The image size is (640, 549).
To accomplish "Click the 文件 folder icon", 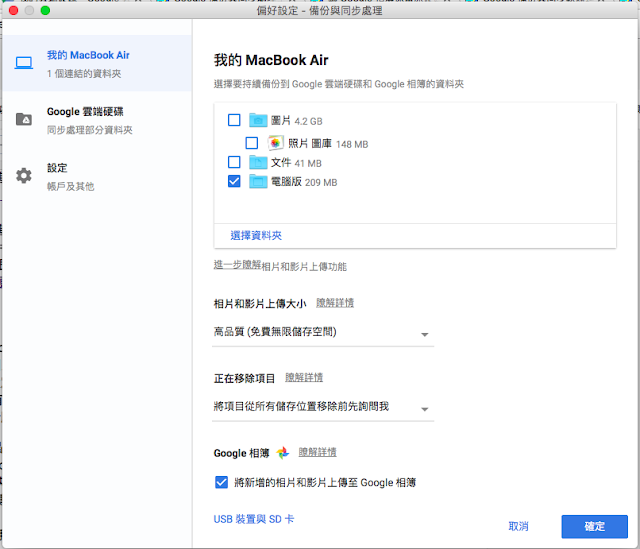I will tap(258, 162).
